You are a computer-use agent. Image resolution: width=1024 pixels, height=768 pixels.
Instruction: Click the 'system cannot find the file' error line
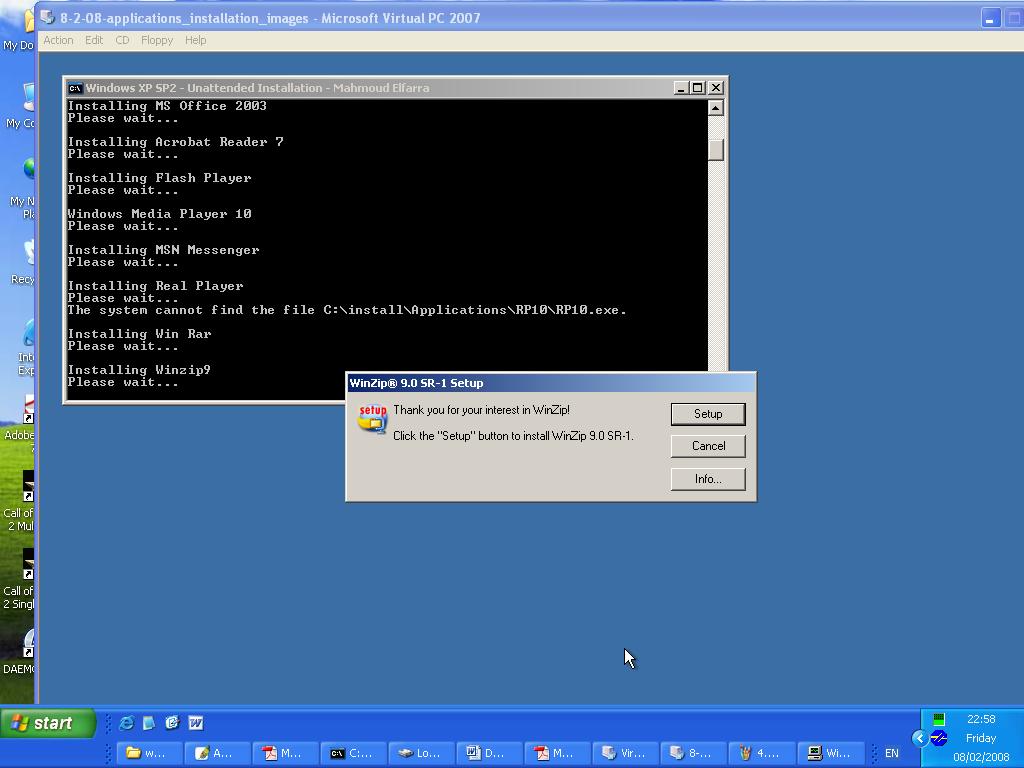pos(347,310)
